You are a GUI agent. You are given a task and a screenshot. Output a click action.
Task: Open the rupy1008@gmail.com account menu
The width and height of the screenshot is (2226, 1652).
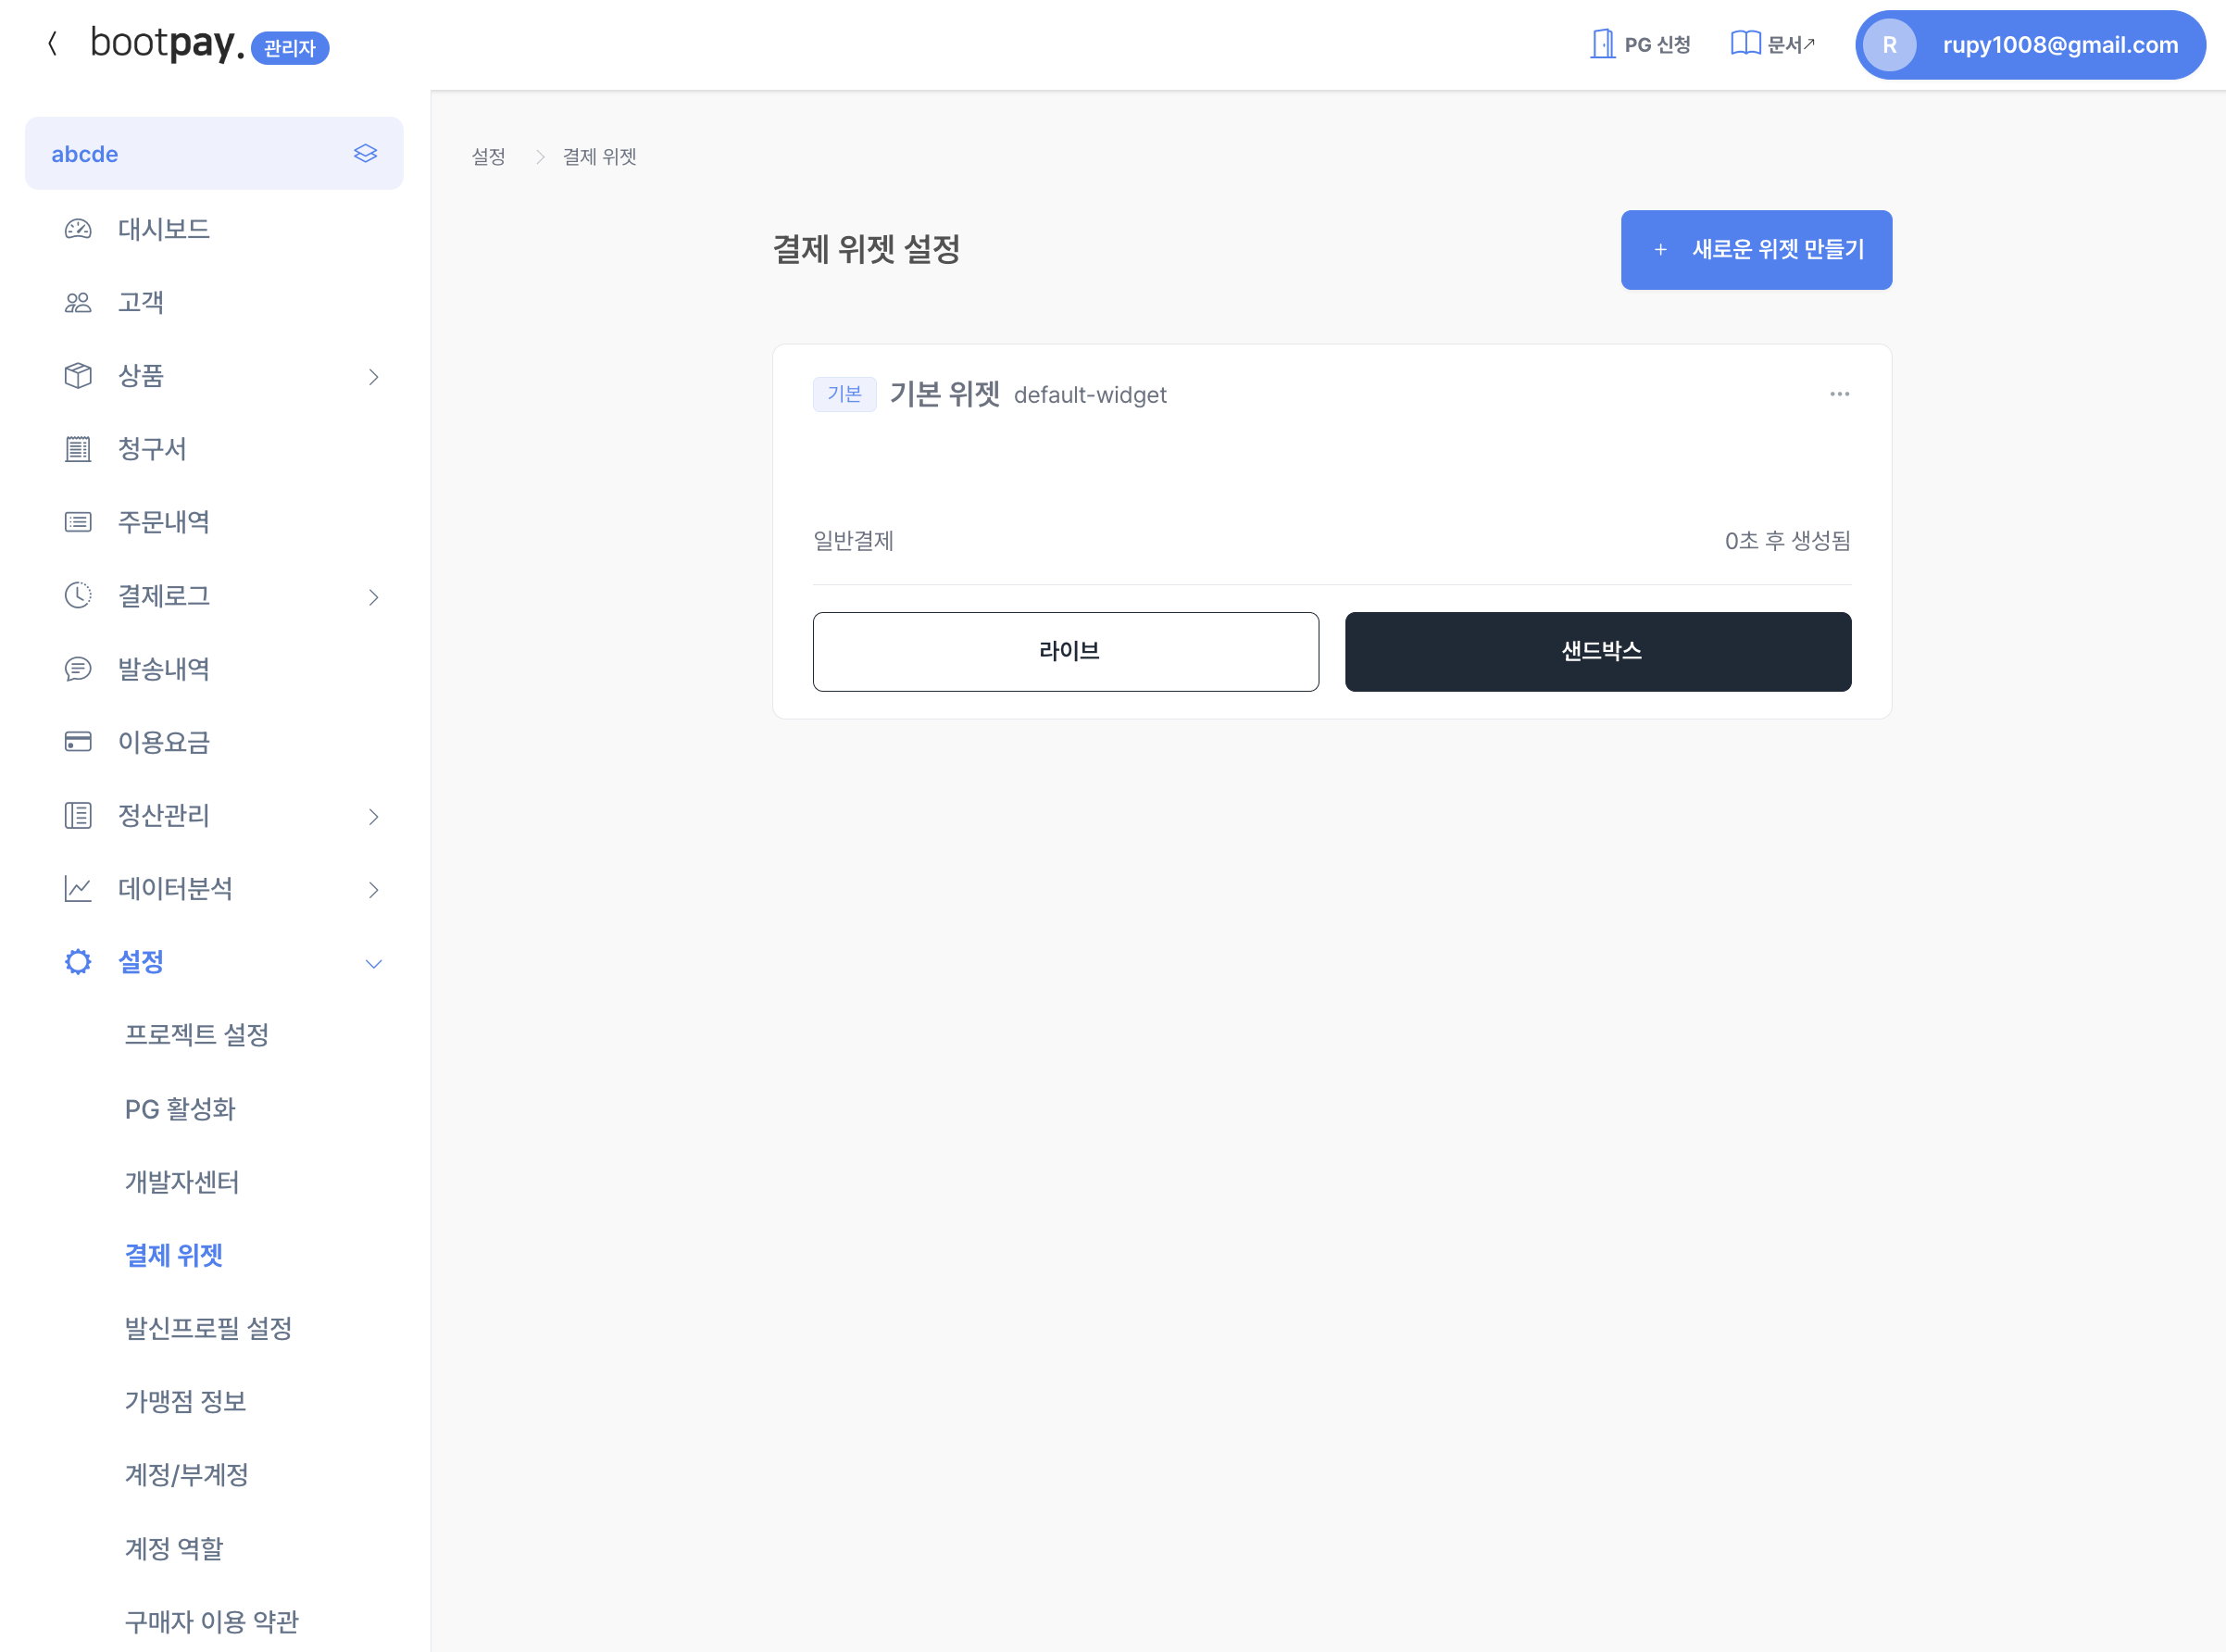[x=2030, y=45]
